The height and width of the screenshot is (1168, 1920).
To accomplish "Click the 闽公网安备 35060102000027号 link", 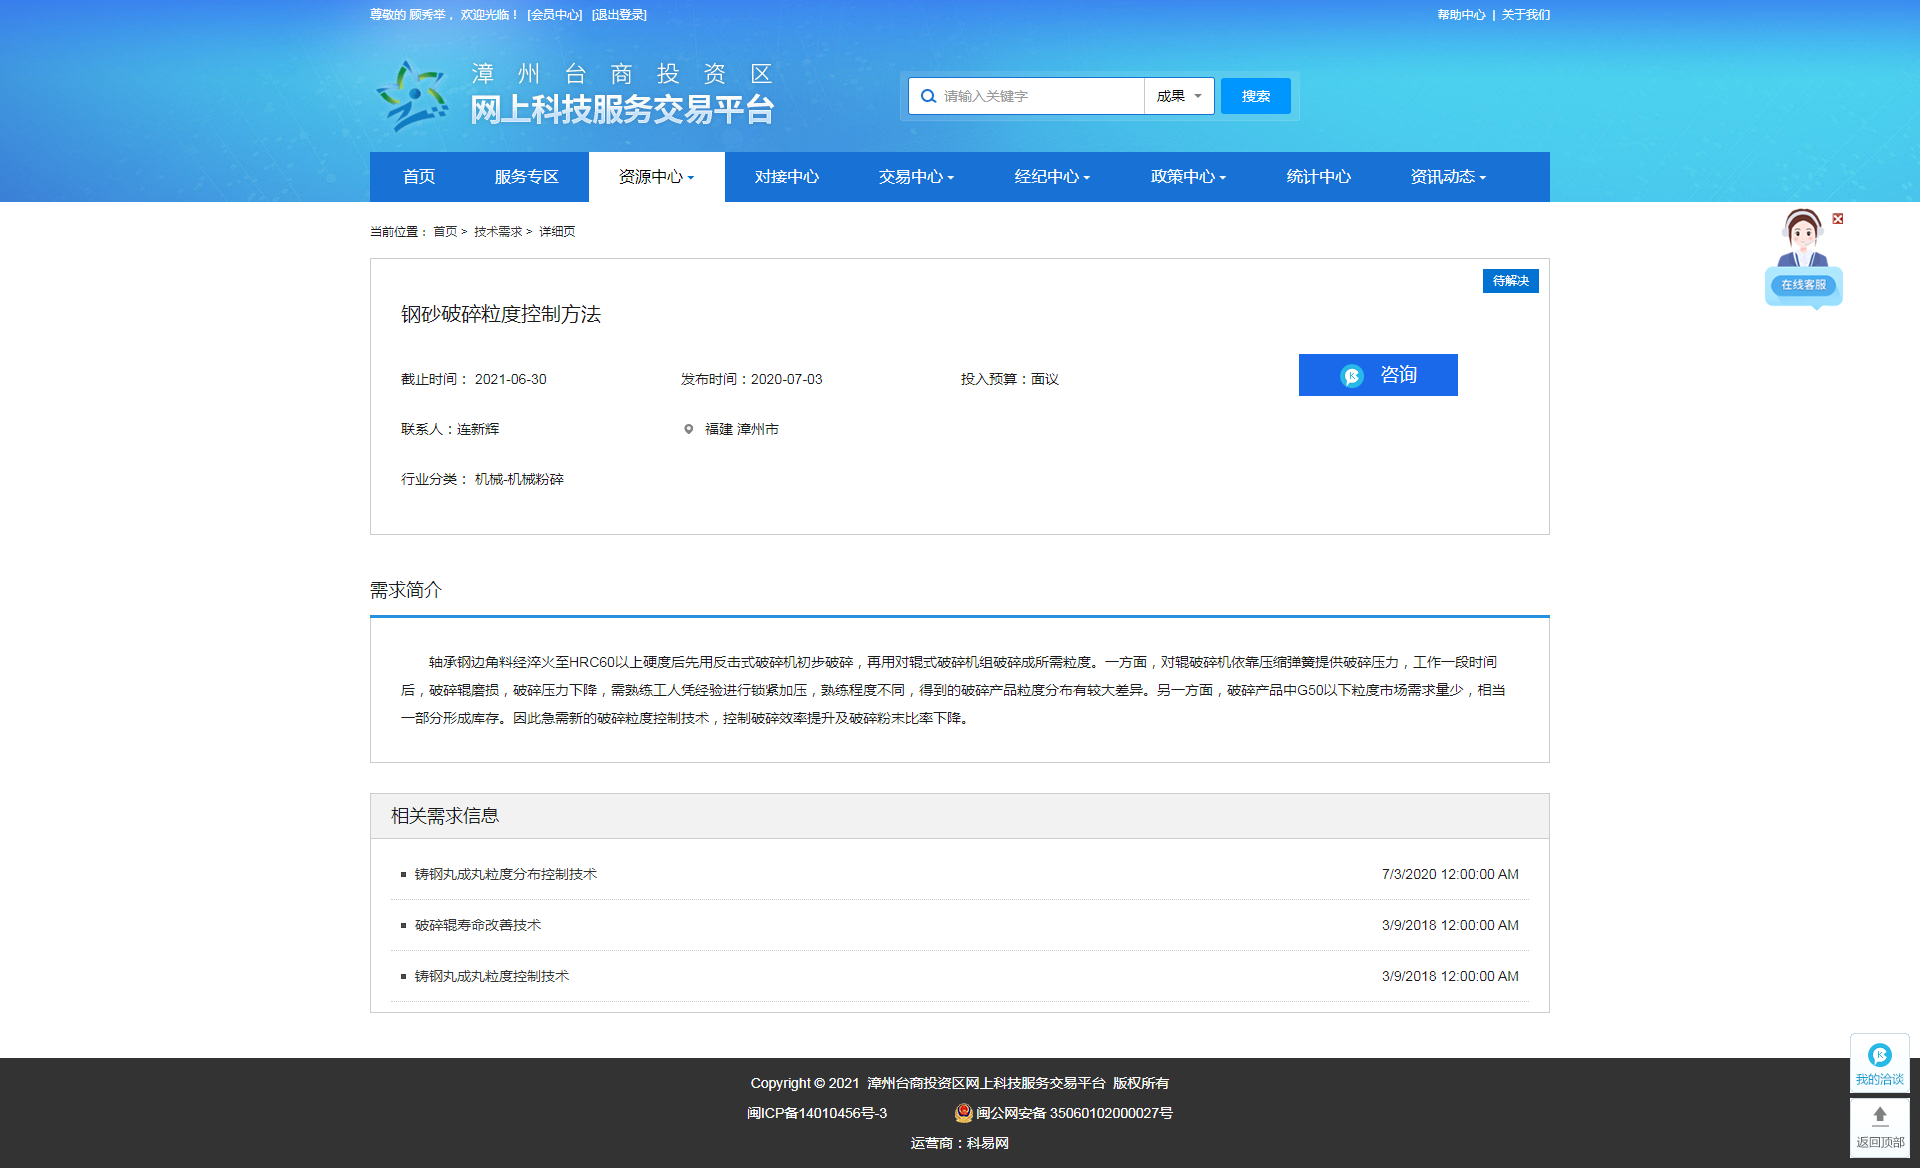I will [x=1074, y=1113].
